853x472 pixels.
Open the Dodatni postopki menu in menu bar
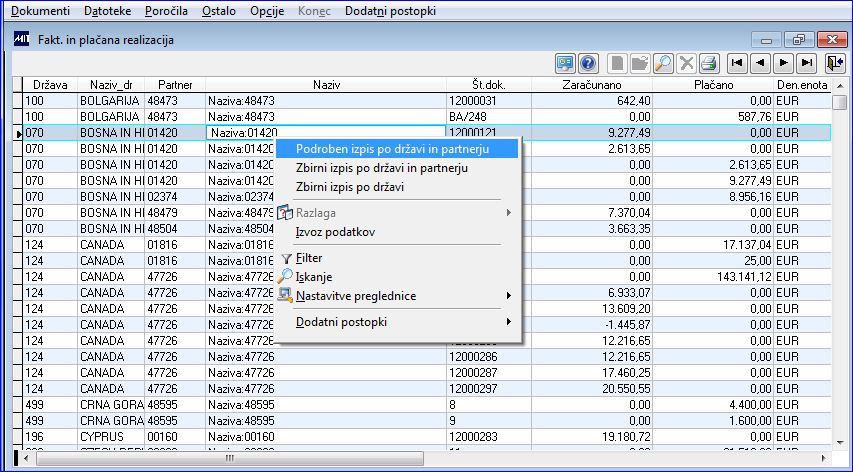391,11
